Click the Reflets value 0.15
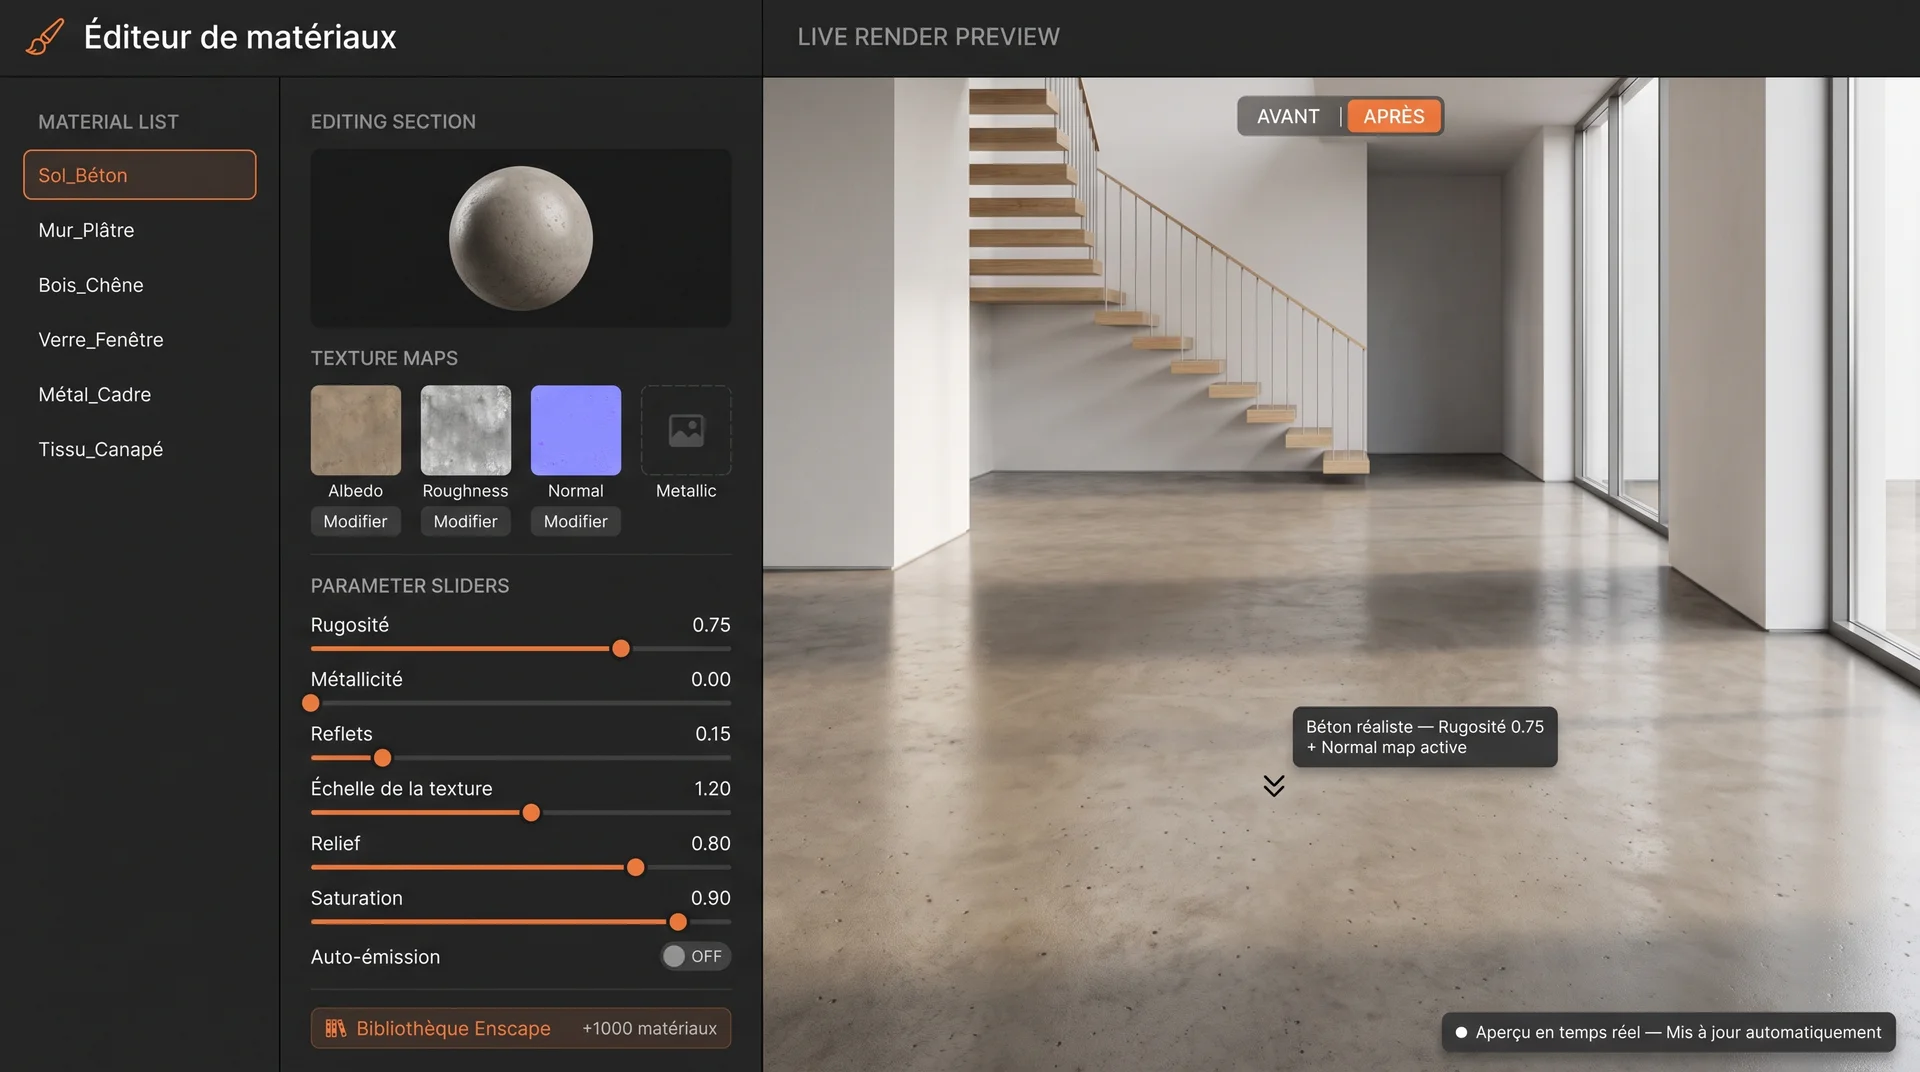 [713, 734]
